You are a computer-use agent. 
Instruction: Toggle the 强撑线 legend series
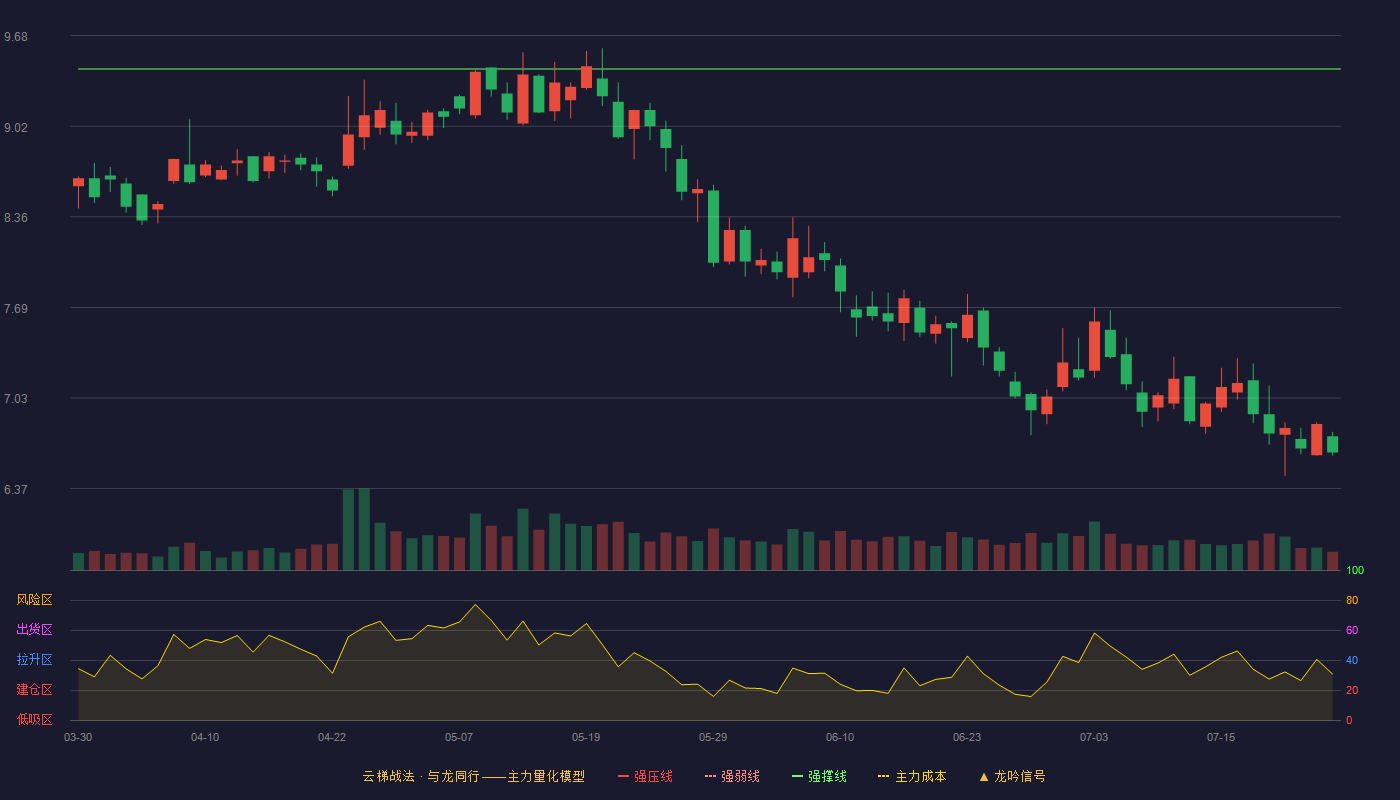pyautogui.click(x=819, y=776)
